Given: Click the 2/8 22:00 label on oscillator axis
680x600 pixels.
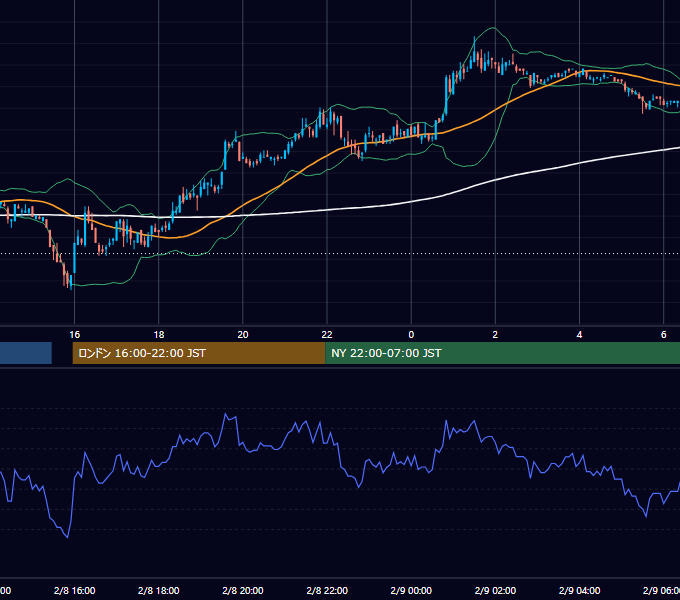Looking at the screenshot, I should click(x=327, y=590).
